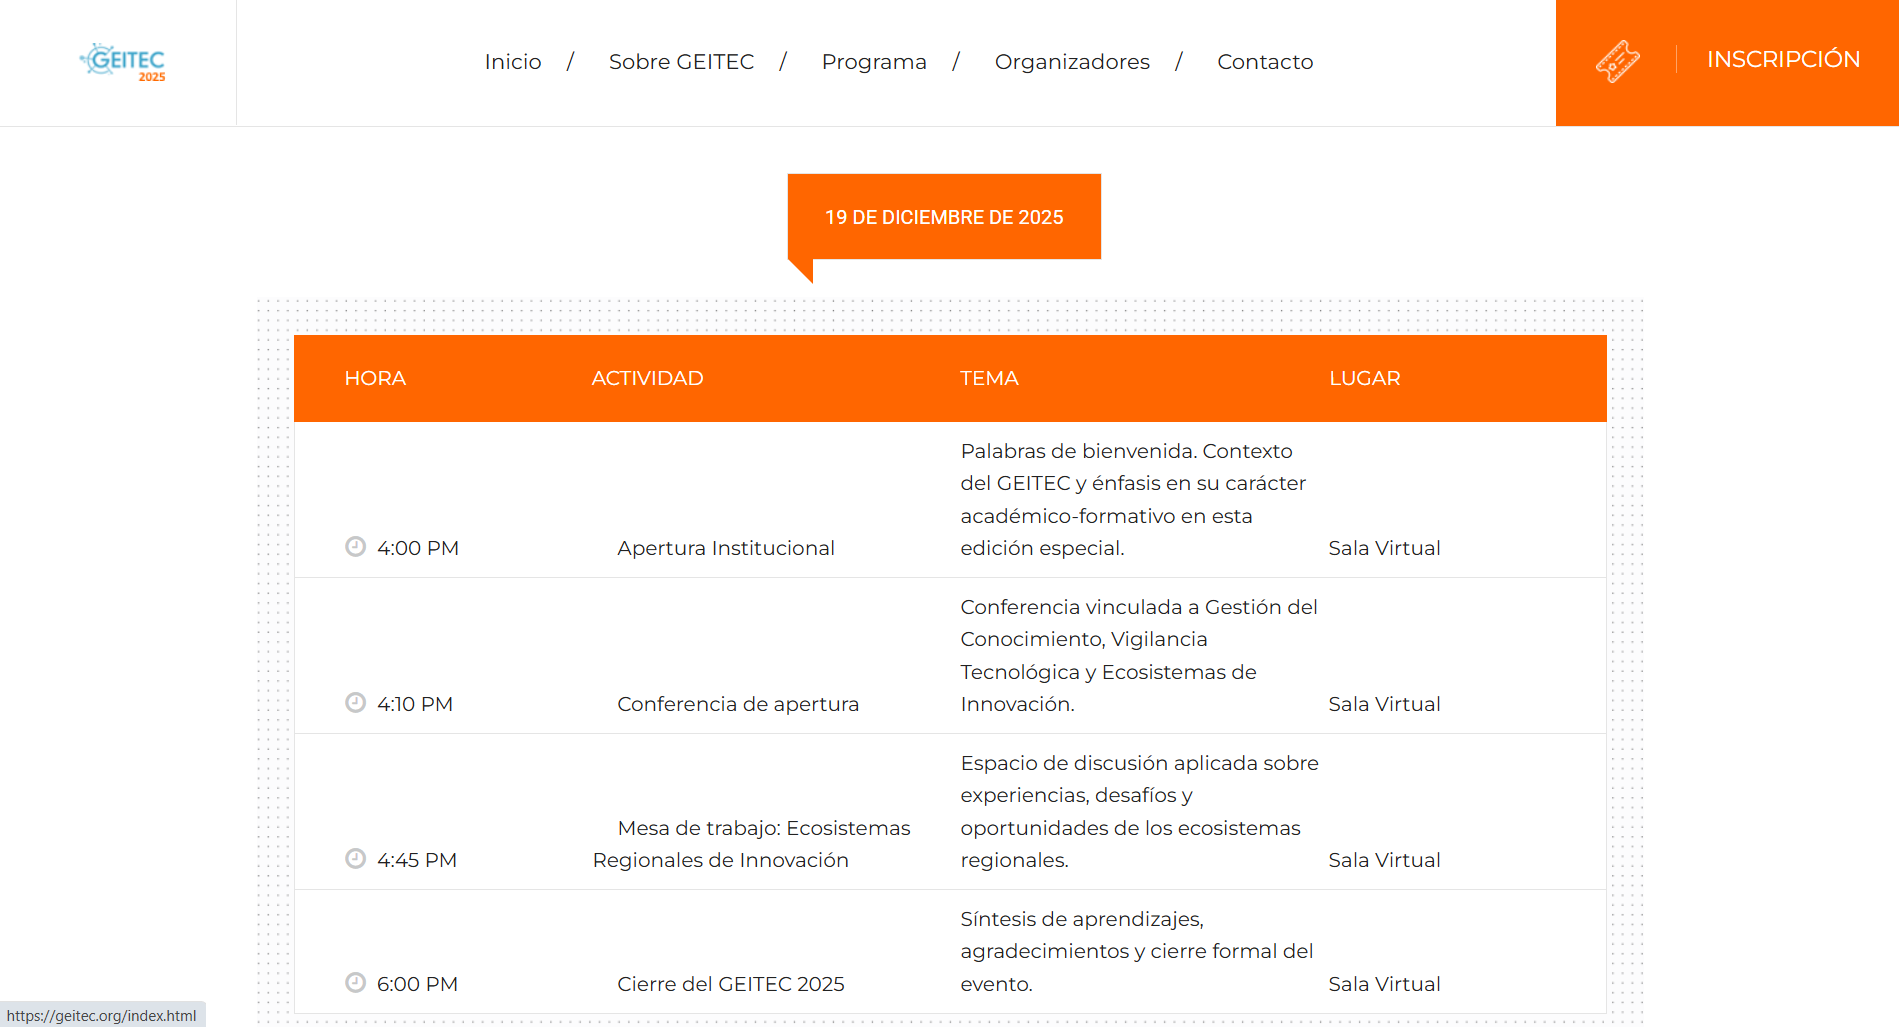Viewport: 1899px width, 1027px height.
Task: Click the LUGAR column header
Action: click(1364, 378)
